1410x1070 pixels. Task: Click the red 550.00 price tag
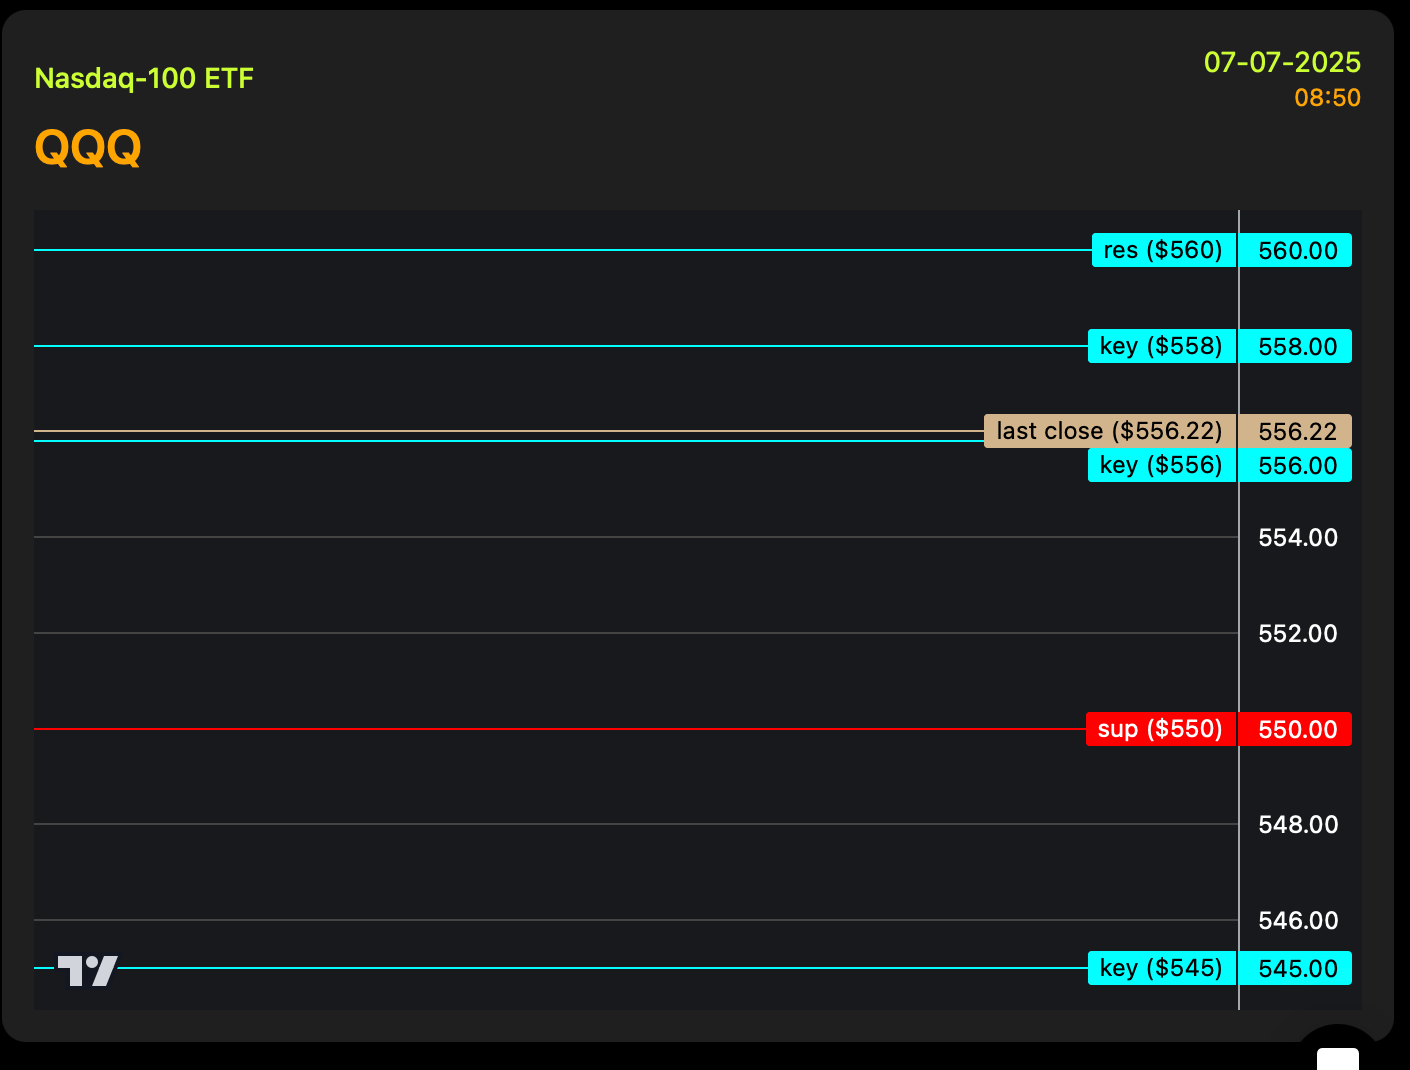1296,729
